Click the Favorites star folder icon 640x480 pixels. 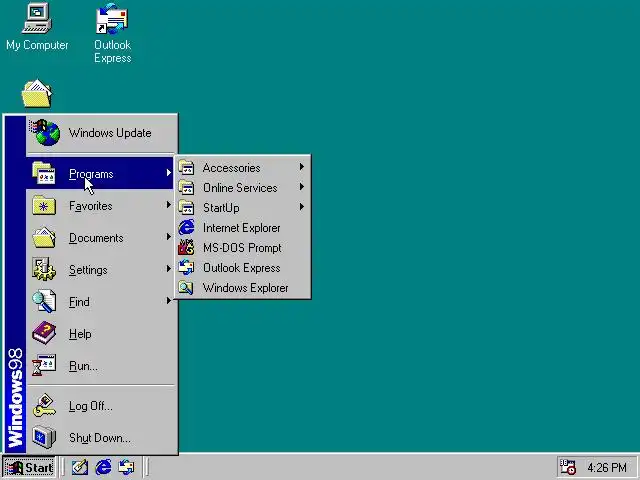tap(44, 205)
